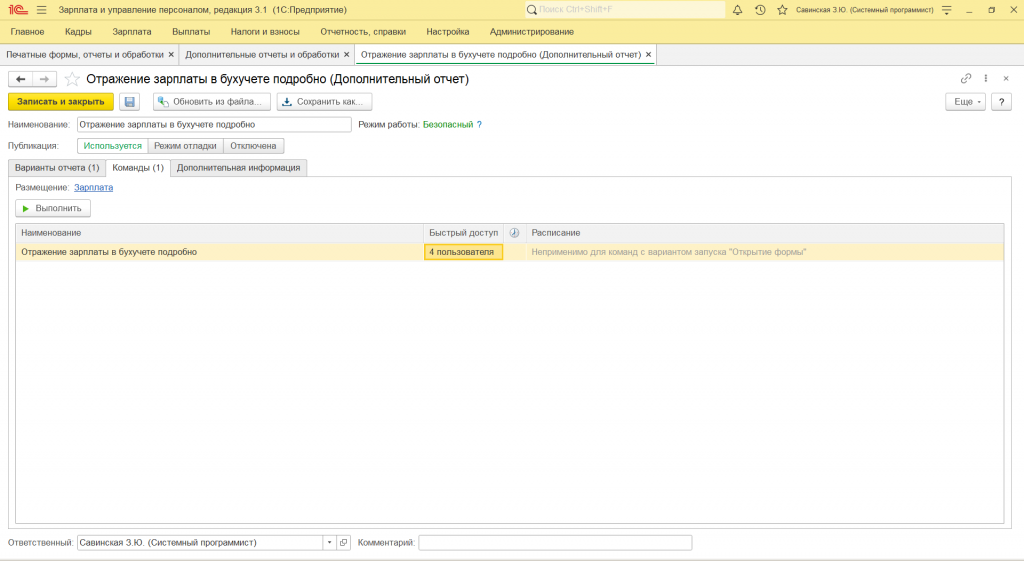
Task: Click the Ответственный field with Савинская З.Ю.
Action: click(200, 543)
